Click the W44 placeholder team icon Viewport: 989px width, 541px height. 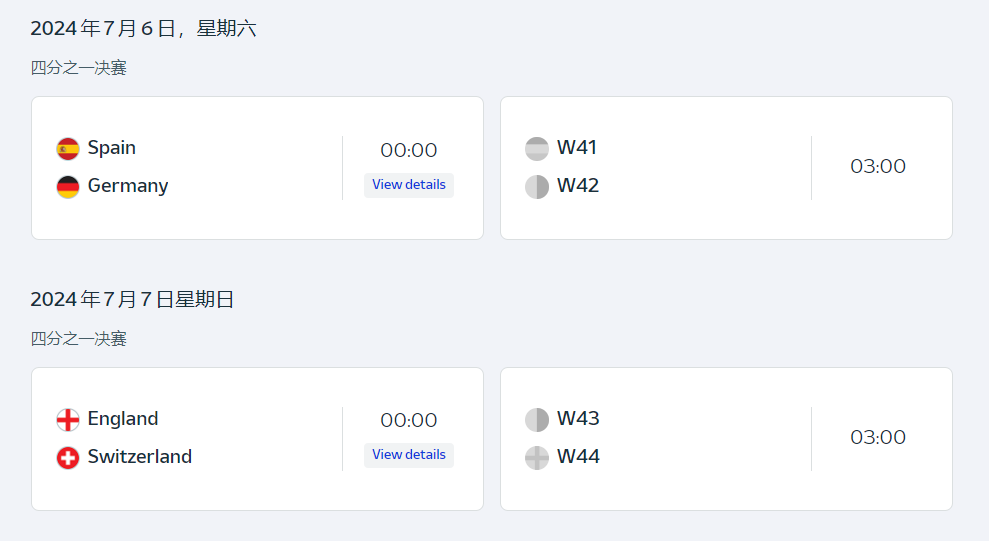click(x=537, y=458)
